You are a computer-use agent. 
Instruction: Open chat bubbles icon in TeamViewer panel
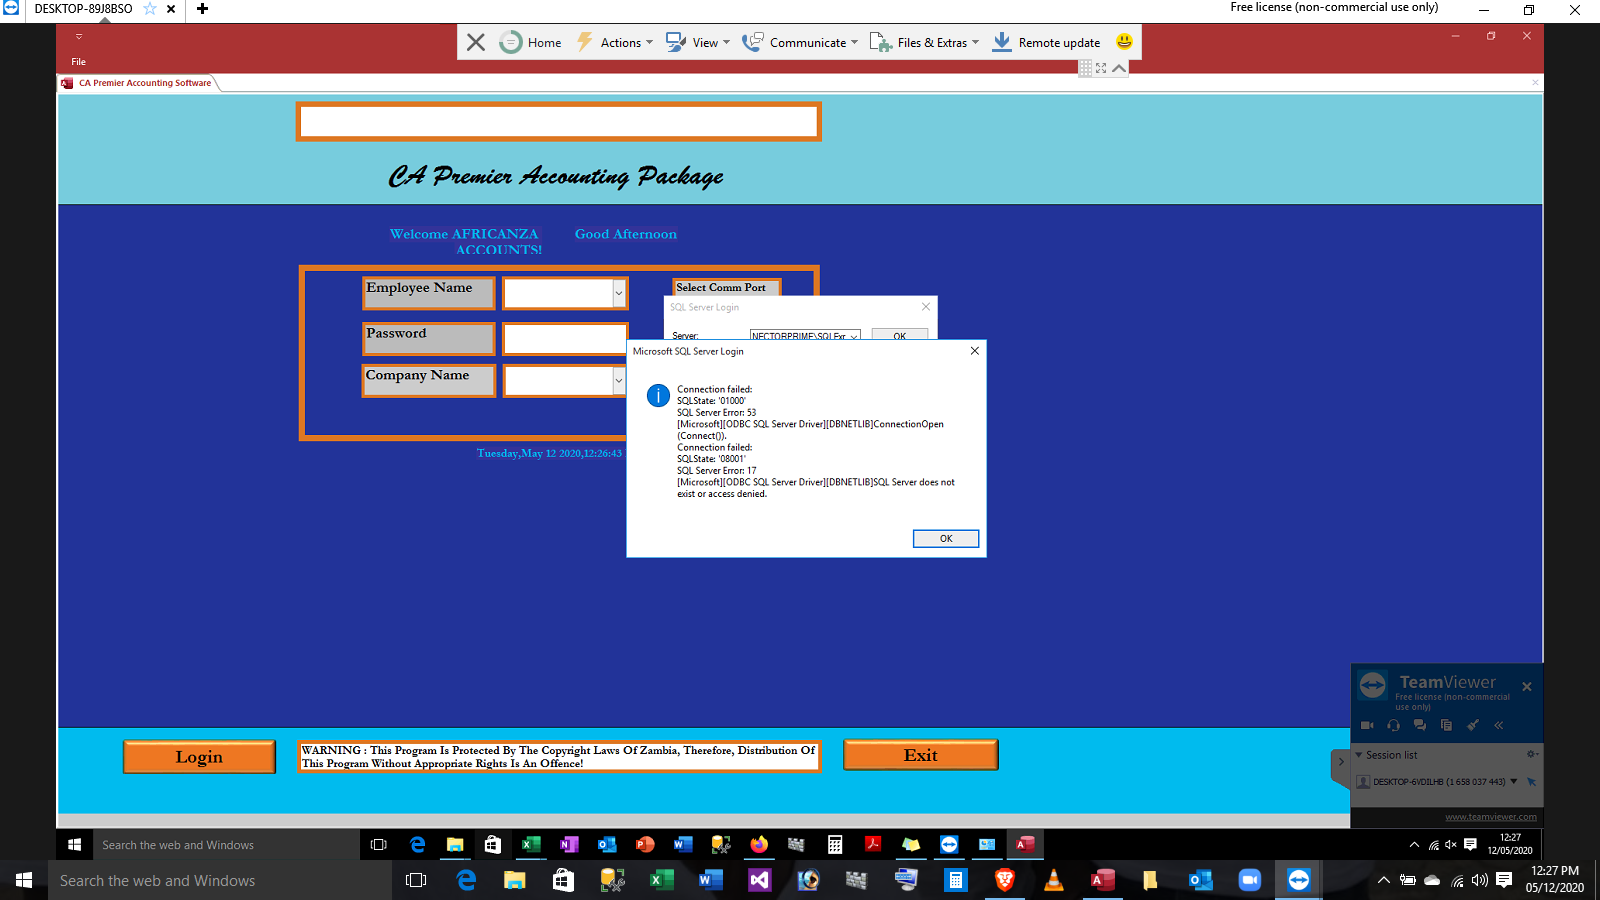[x=1419, y=725]
